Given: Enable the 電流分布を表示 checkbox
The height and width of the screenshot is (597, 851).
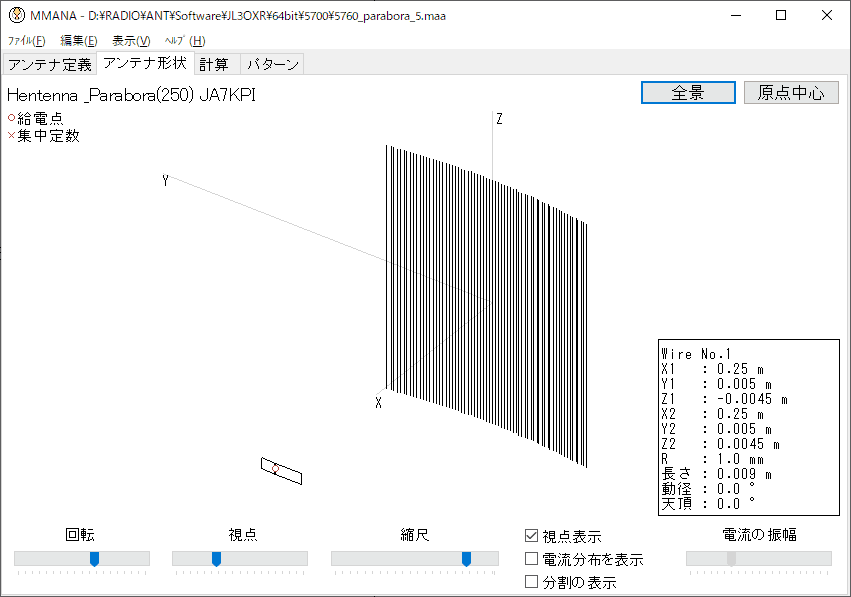Looking at the screenshot, I should point(532,559).
